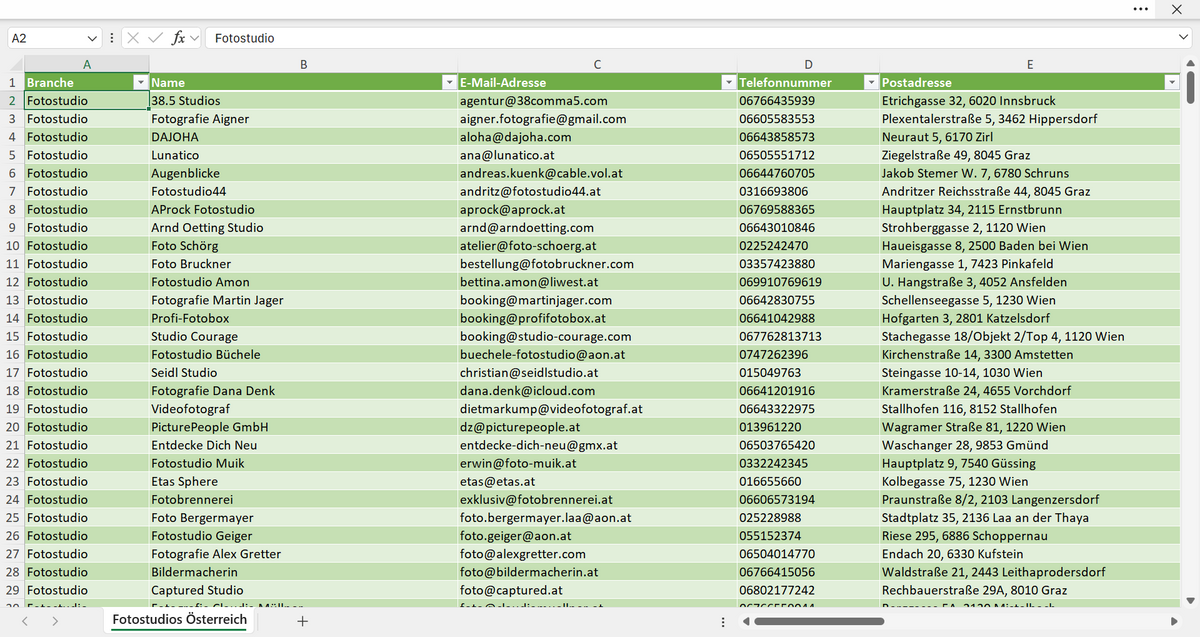
Task: Select row 10 header
Action: (x=12, y=246)
